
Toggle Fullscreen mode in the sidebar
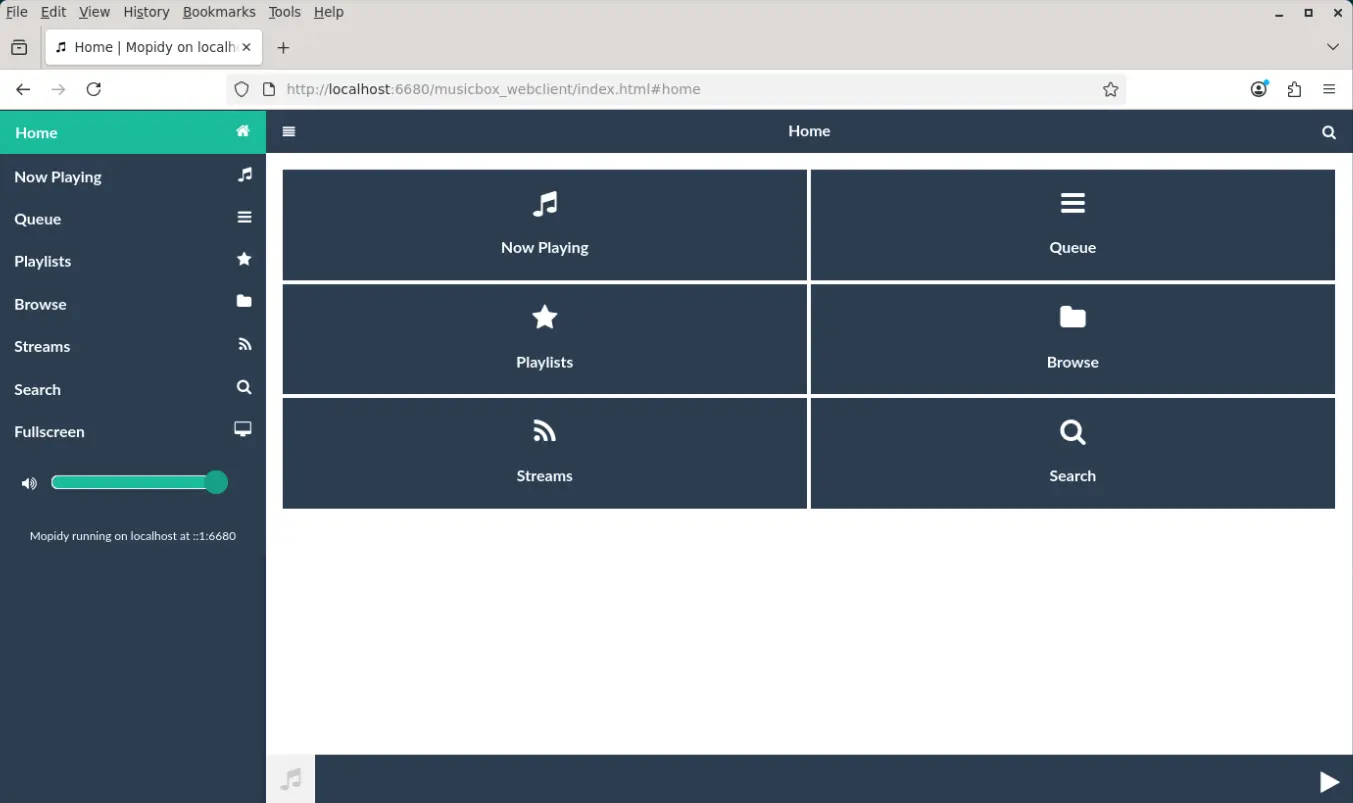[132, 431]
